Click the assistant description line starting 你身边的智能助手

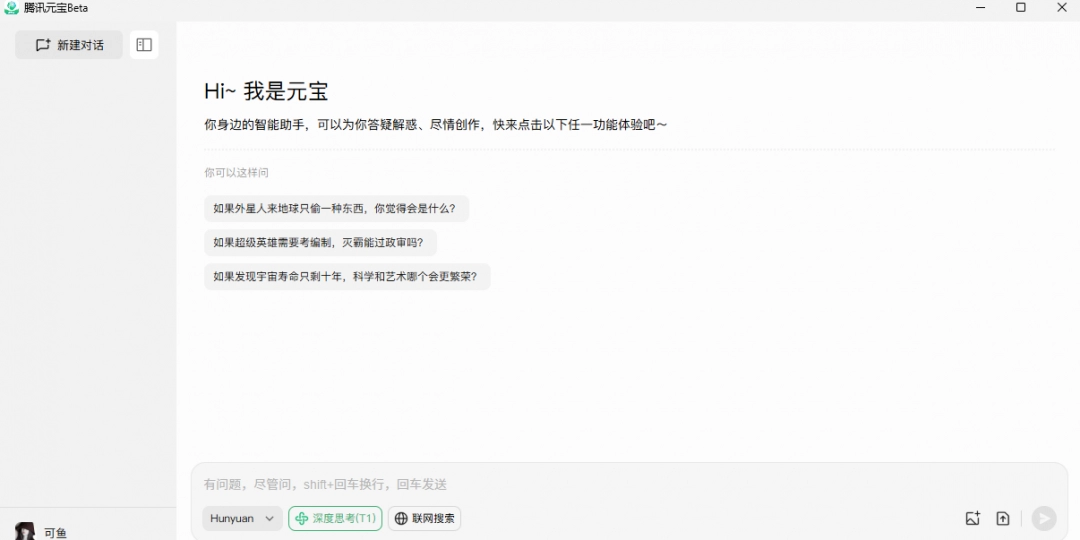pos(435,125)
